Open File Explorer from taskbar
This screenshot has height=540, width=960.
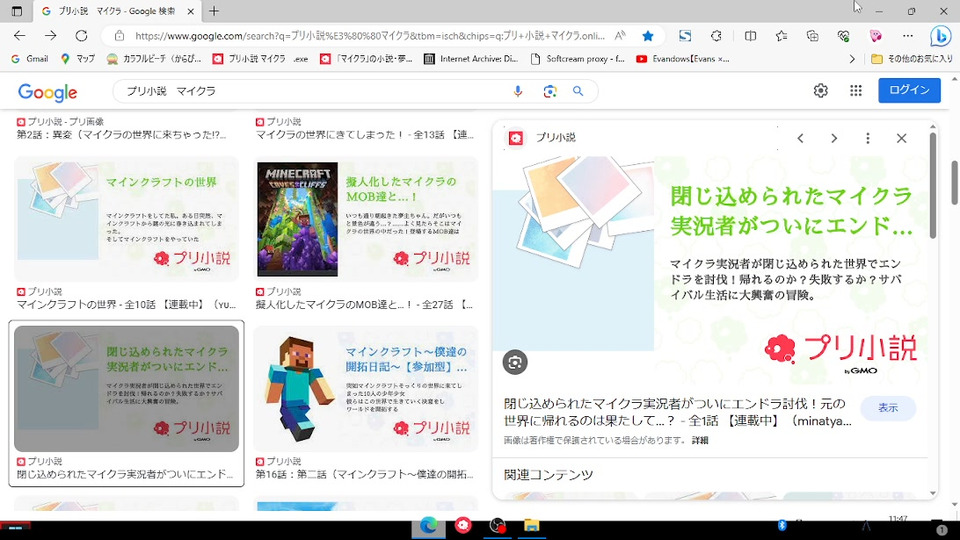point(531,526)
